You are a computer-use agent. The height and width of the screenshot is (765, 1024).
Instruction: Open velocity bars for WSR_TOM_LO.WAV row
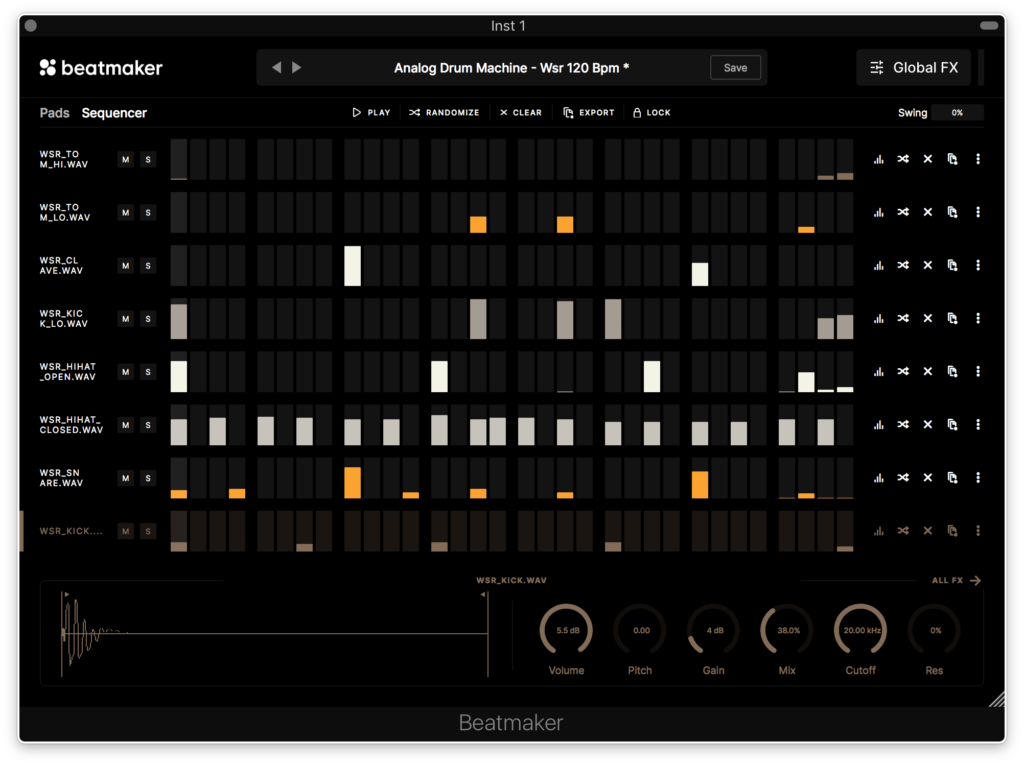pos(878,212)
